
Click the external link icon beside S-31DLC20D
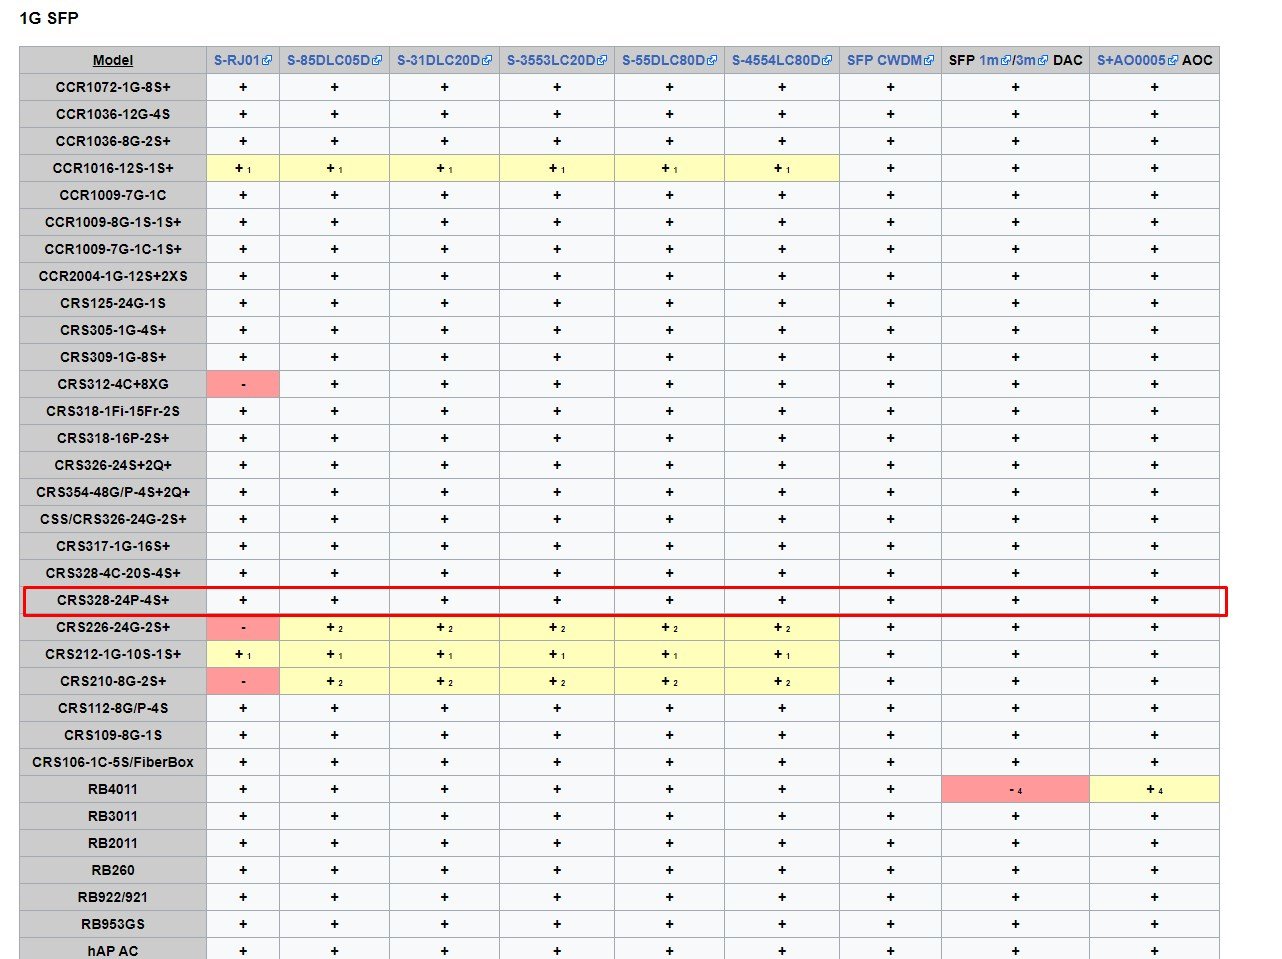[487, 60]
